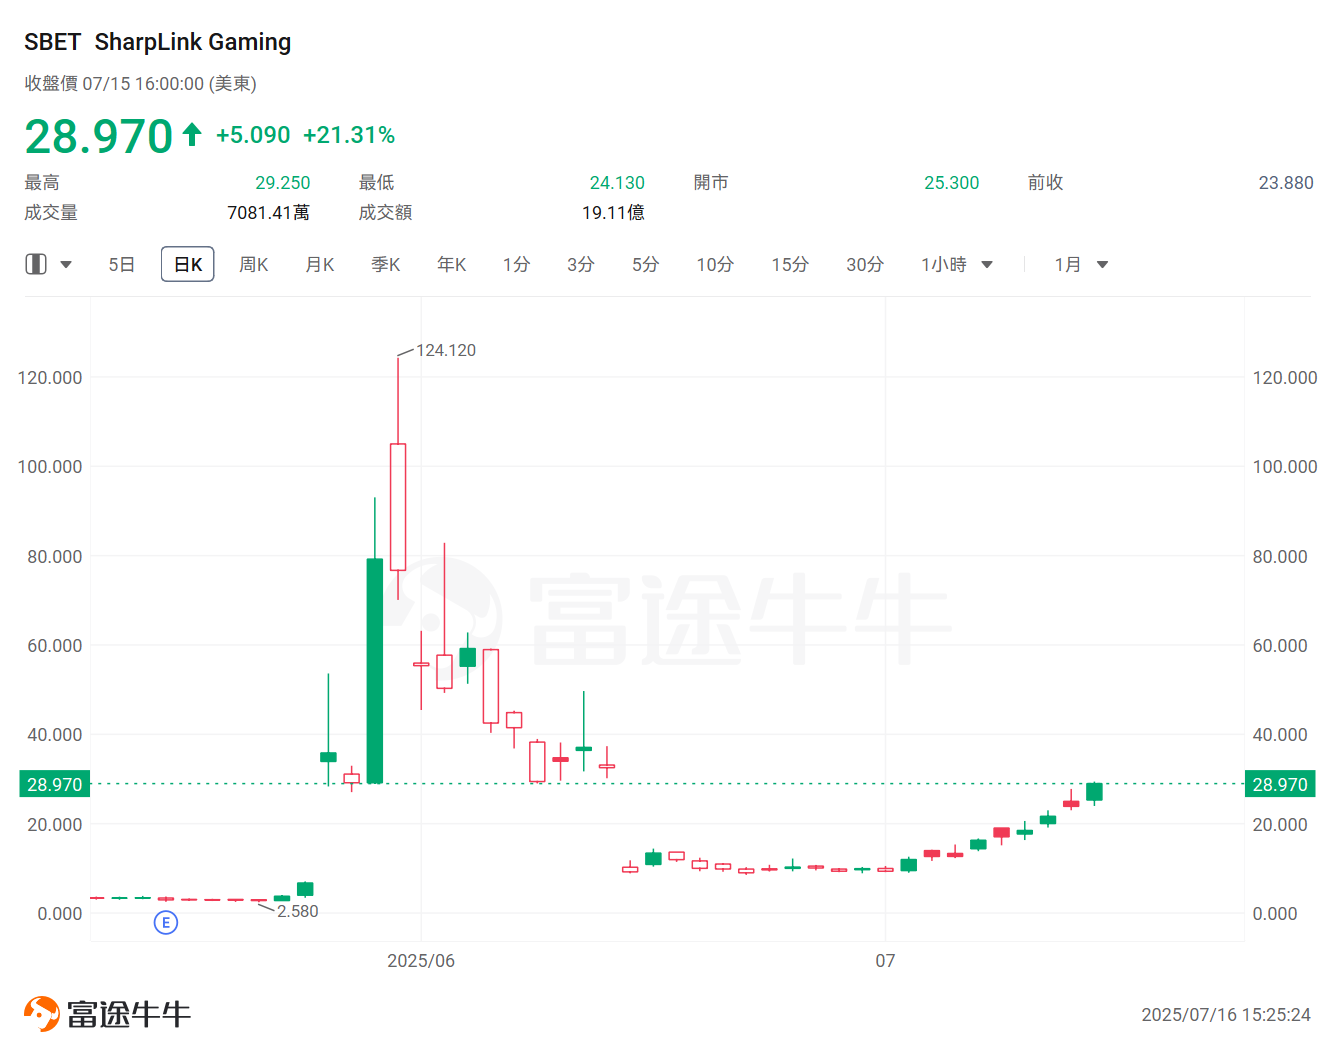Select the 月K timeframe
The image size is (1335, 1055).
[x=319, y=265]
